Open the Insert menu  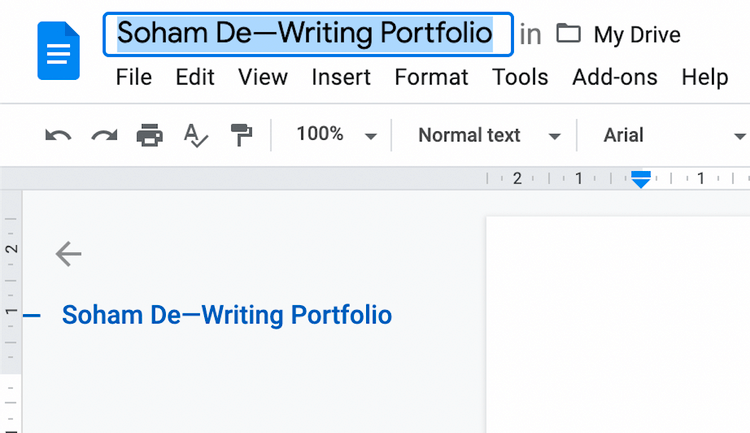tap(341, 77)
